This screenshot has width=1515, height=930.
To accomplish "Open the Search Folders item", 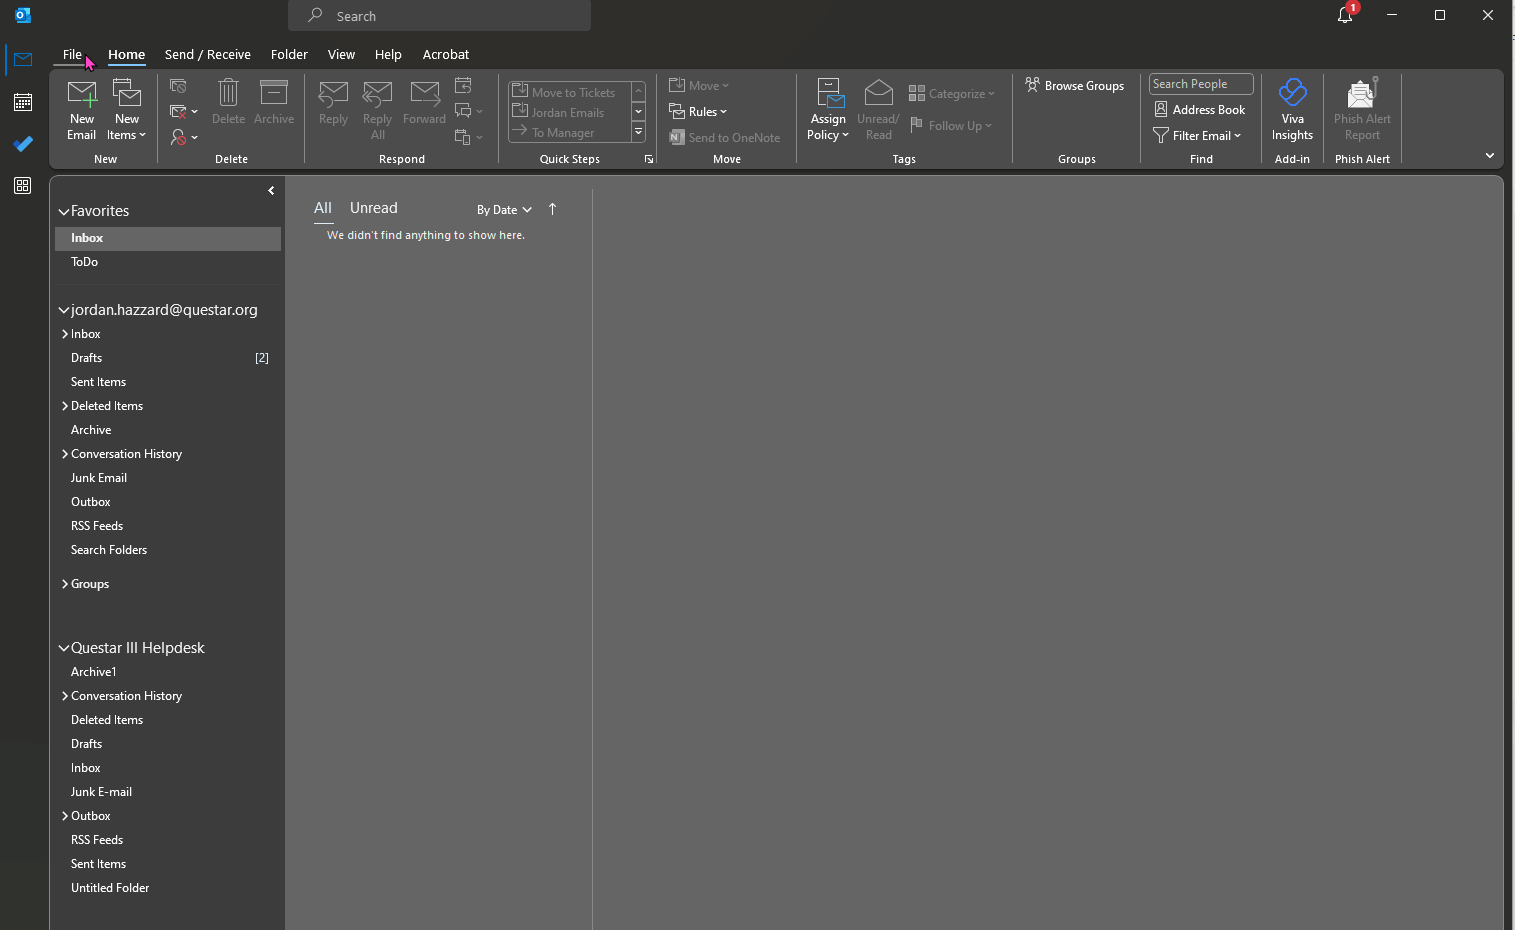I will 168,550.
